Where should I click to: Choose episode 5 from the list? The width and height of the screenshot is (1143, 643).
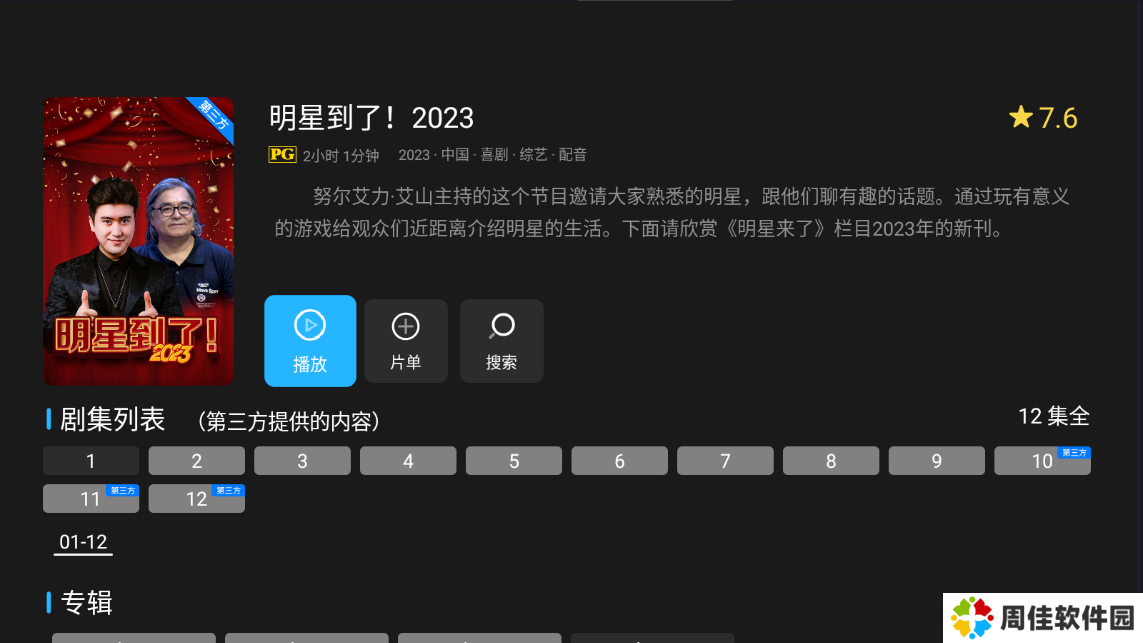pos(514,461)
